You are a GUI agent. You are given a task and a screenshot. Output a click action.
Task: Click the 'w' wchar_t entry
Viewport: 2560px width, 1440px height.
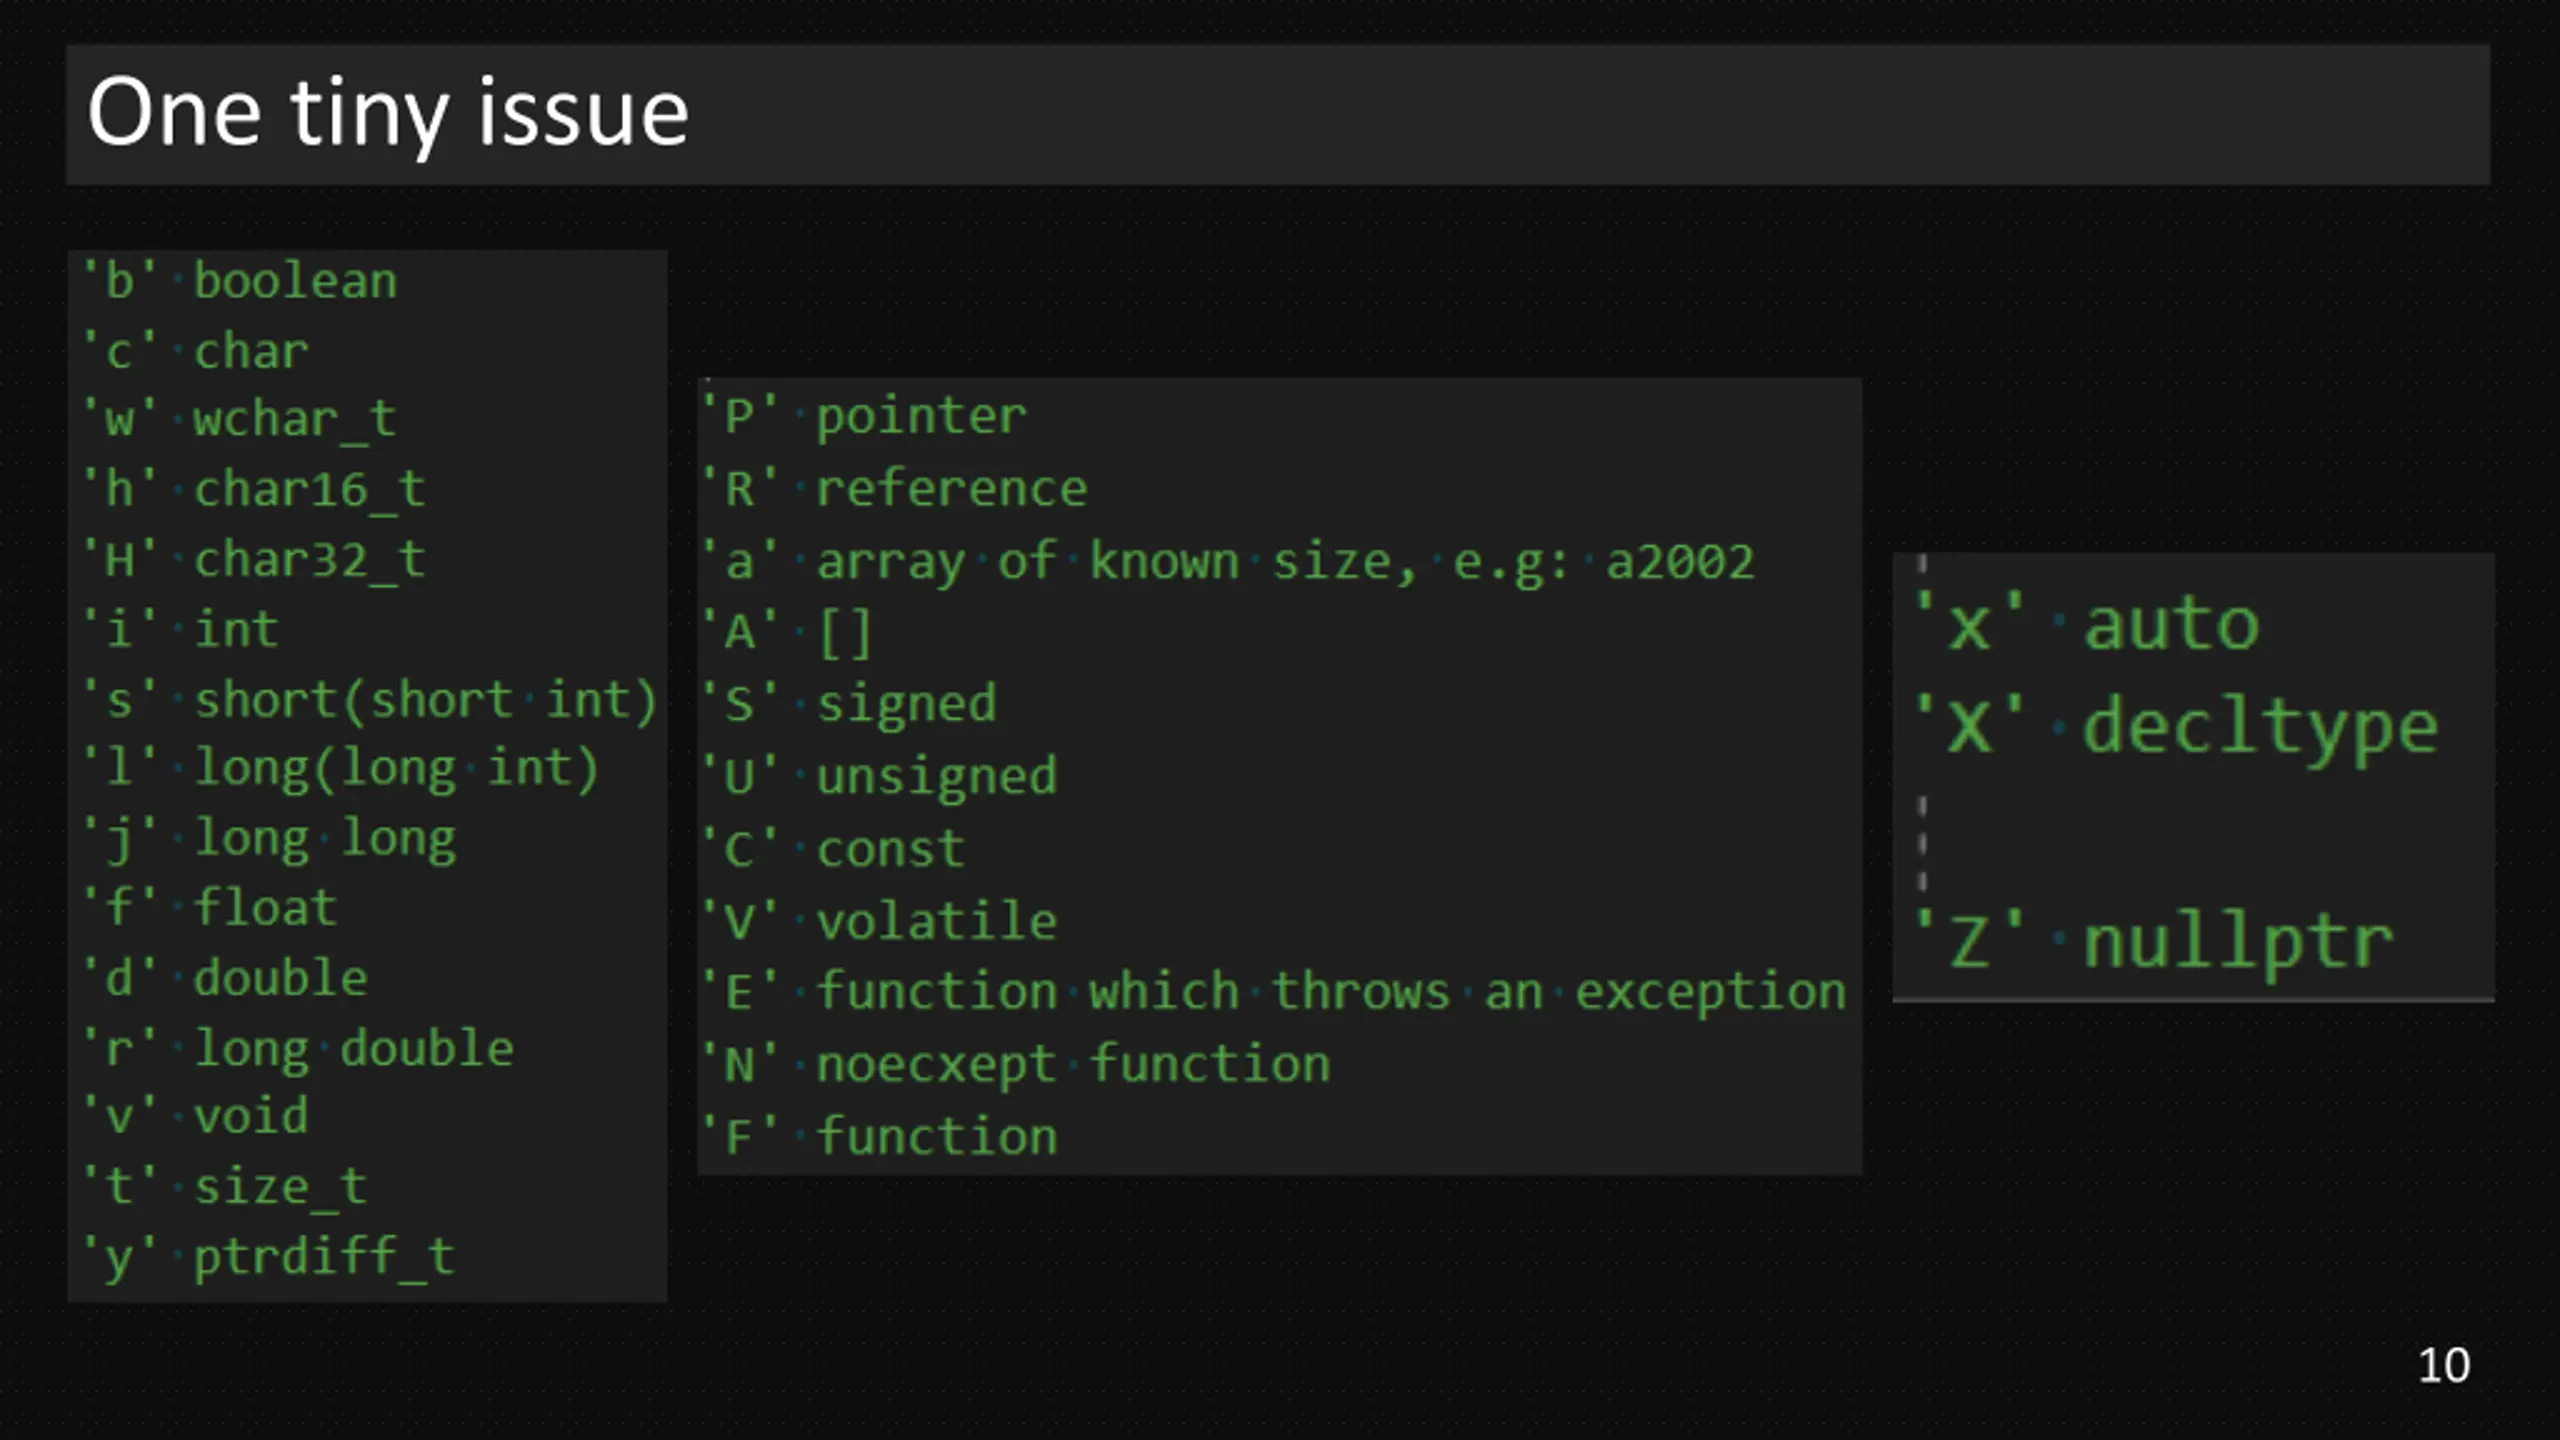240,419
